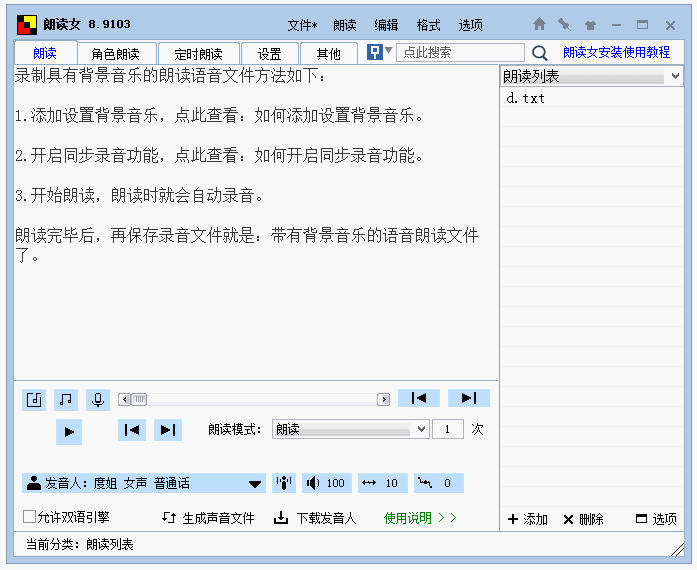
Task: Switch to the 角色朗读 tab
Action: point(116,54)
